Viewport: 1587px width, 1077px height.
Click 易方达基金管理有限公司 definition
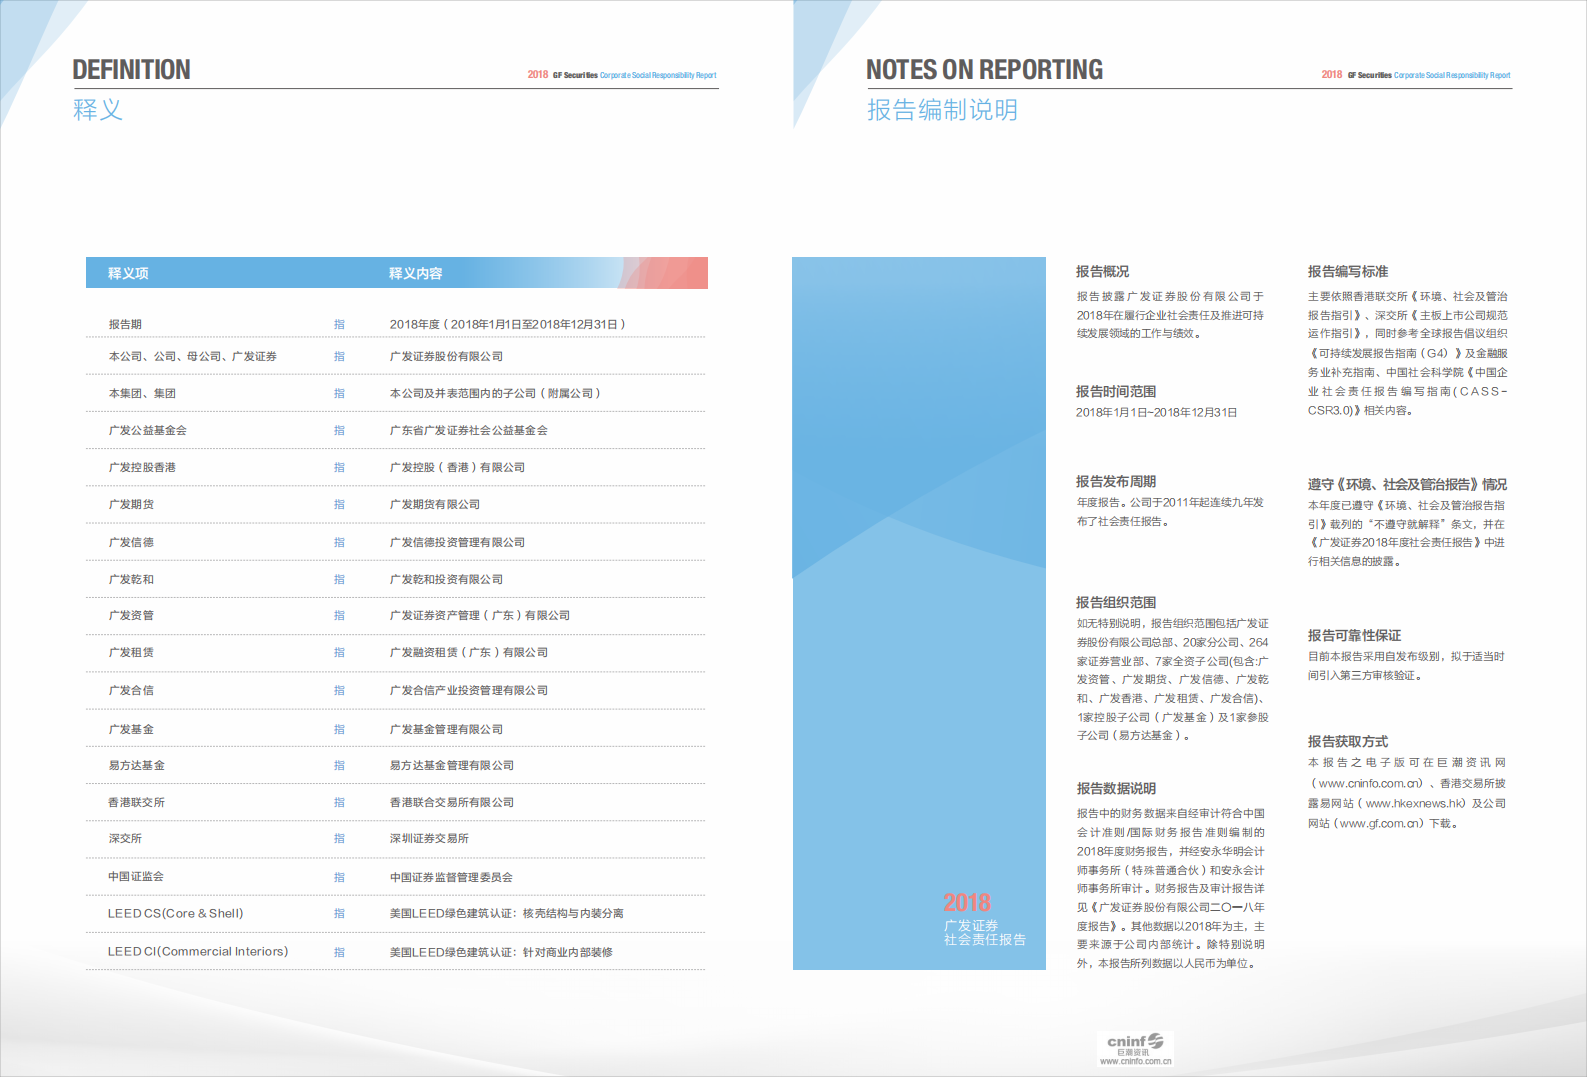[451, 765]
